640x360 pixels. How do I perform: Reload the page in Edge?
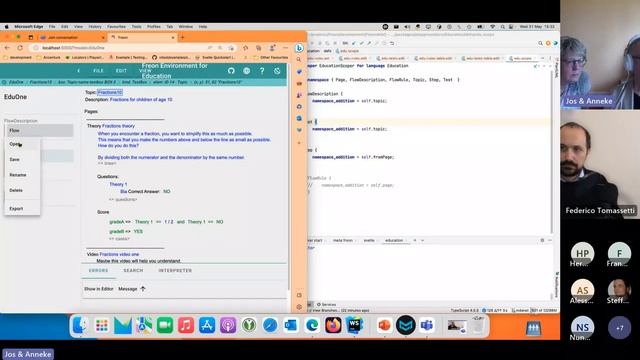pyautogui.click(x=20, y=48)
